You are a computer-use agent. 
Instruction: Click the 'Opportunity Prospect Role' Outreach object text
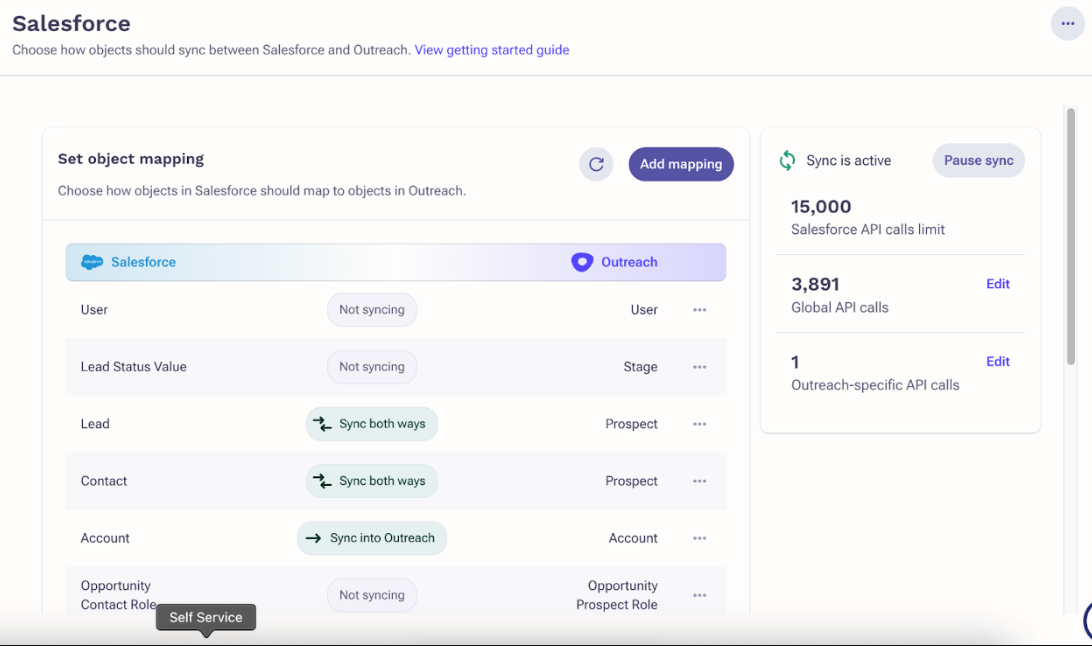616,595
